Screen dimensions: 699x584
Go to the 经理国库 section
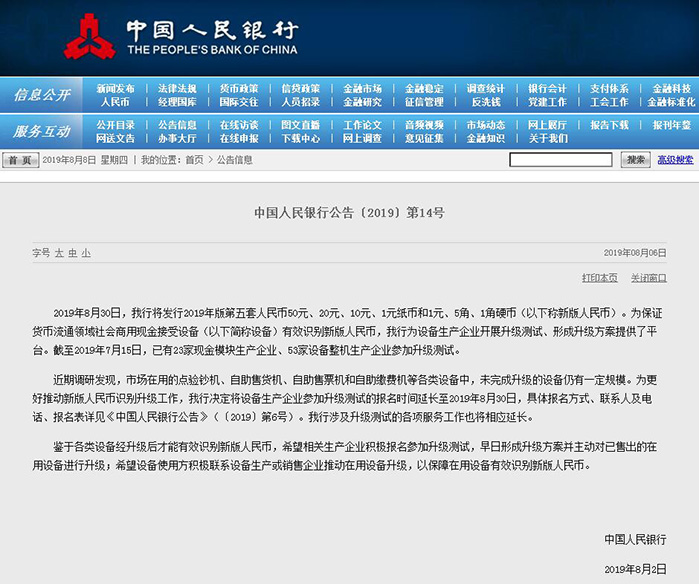click(x=177, y=102)
